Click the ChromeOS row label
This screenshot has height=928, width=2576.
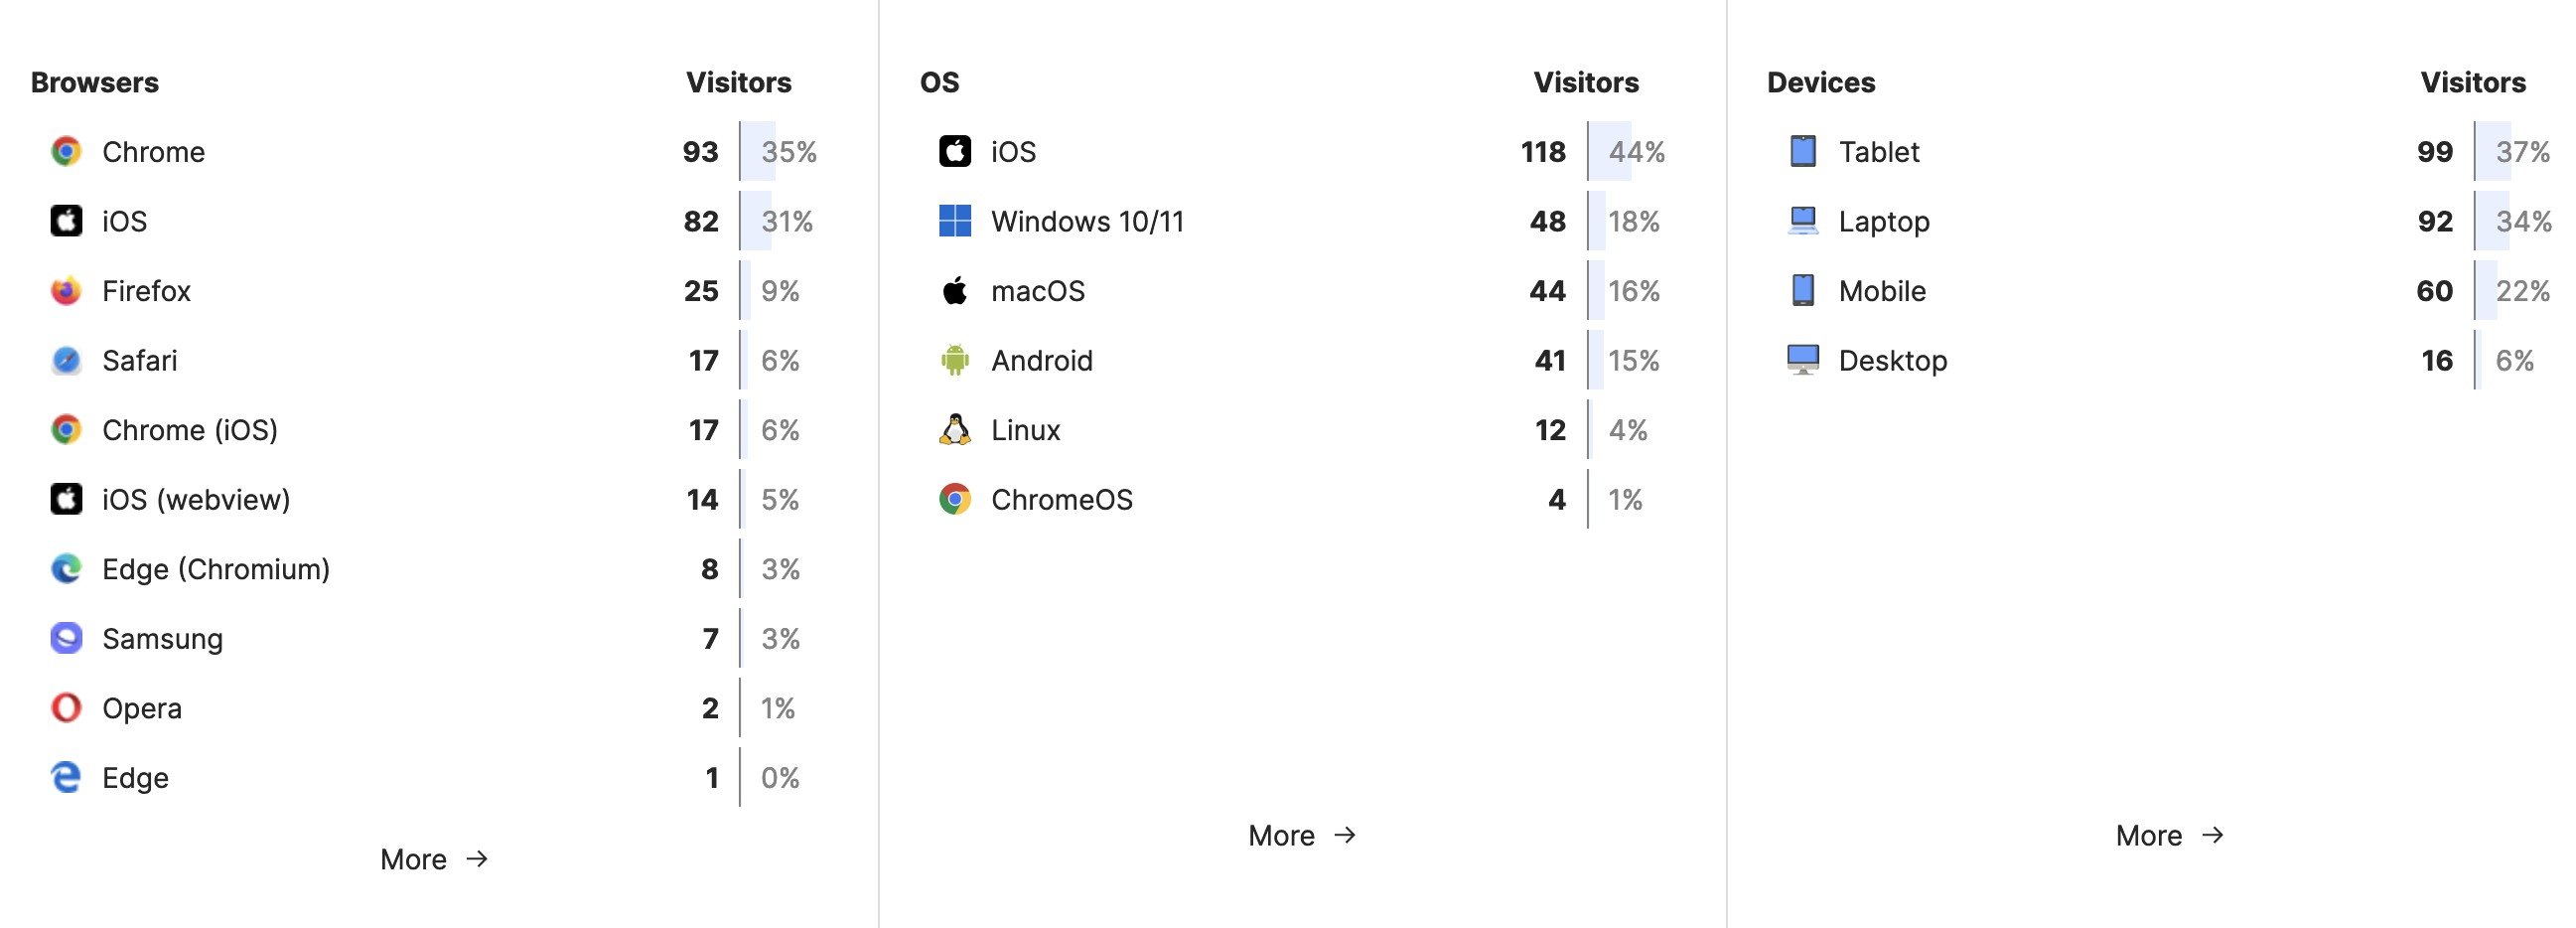(1062, 499)
